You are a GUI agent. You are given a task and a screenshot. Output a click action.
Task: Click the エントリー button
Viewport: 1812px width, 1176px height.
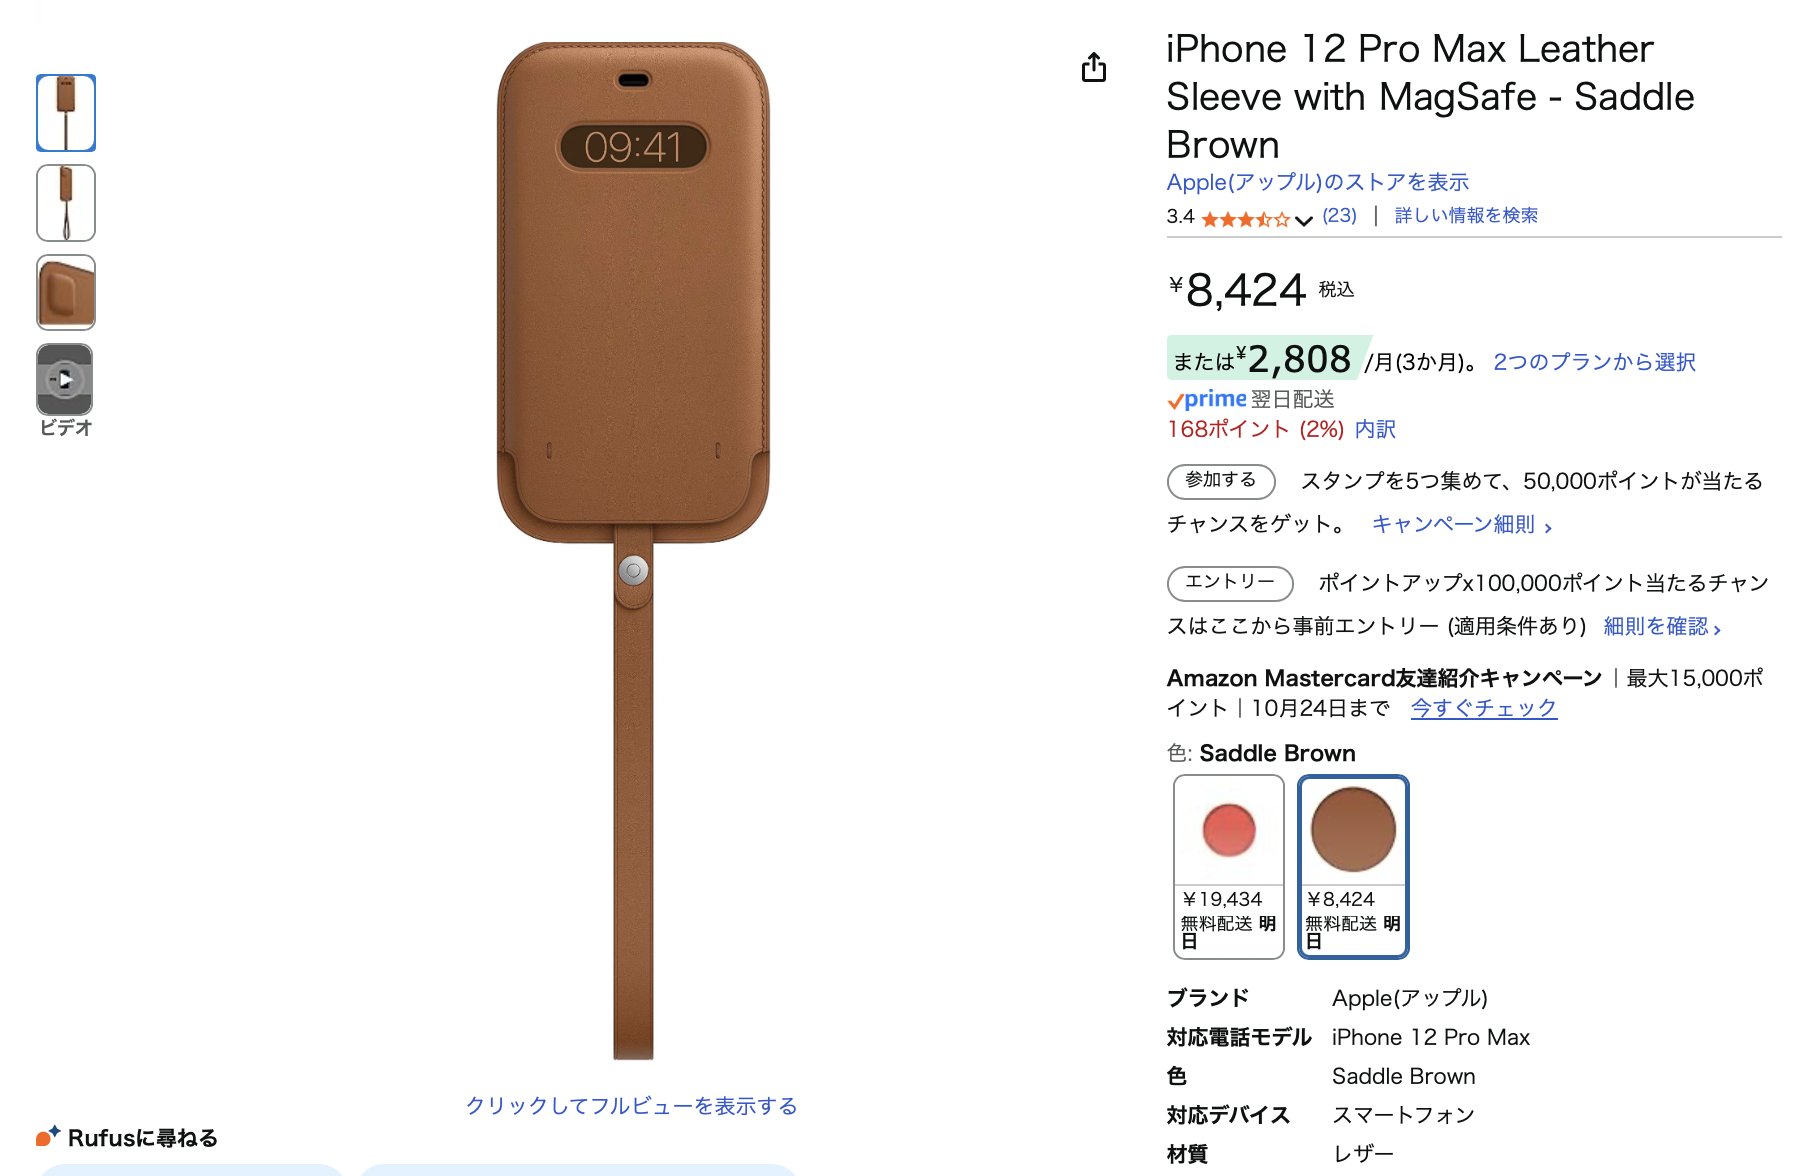coord(1230,583)
